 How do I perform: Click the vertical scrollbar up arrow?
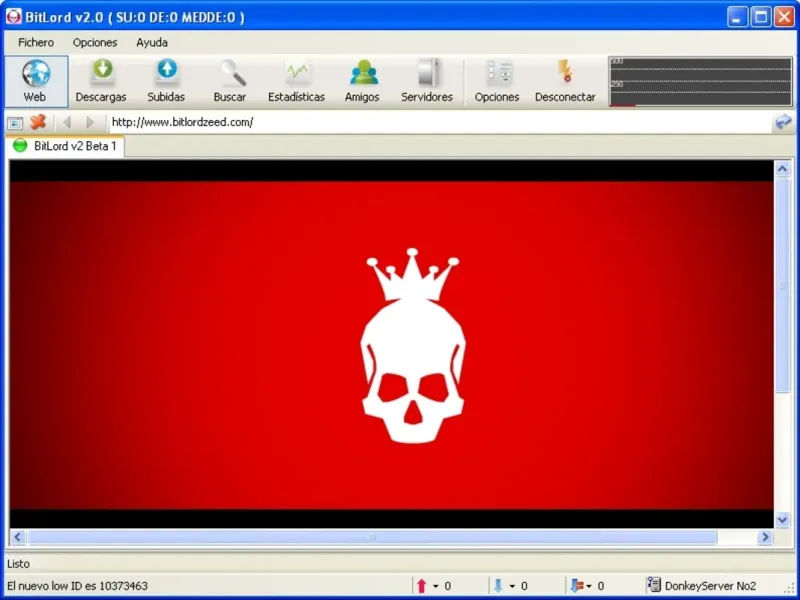(783, 169)
